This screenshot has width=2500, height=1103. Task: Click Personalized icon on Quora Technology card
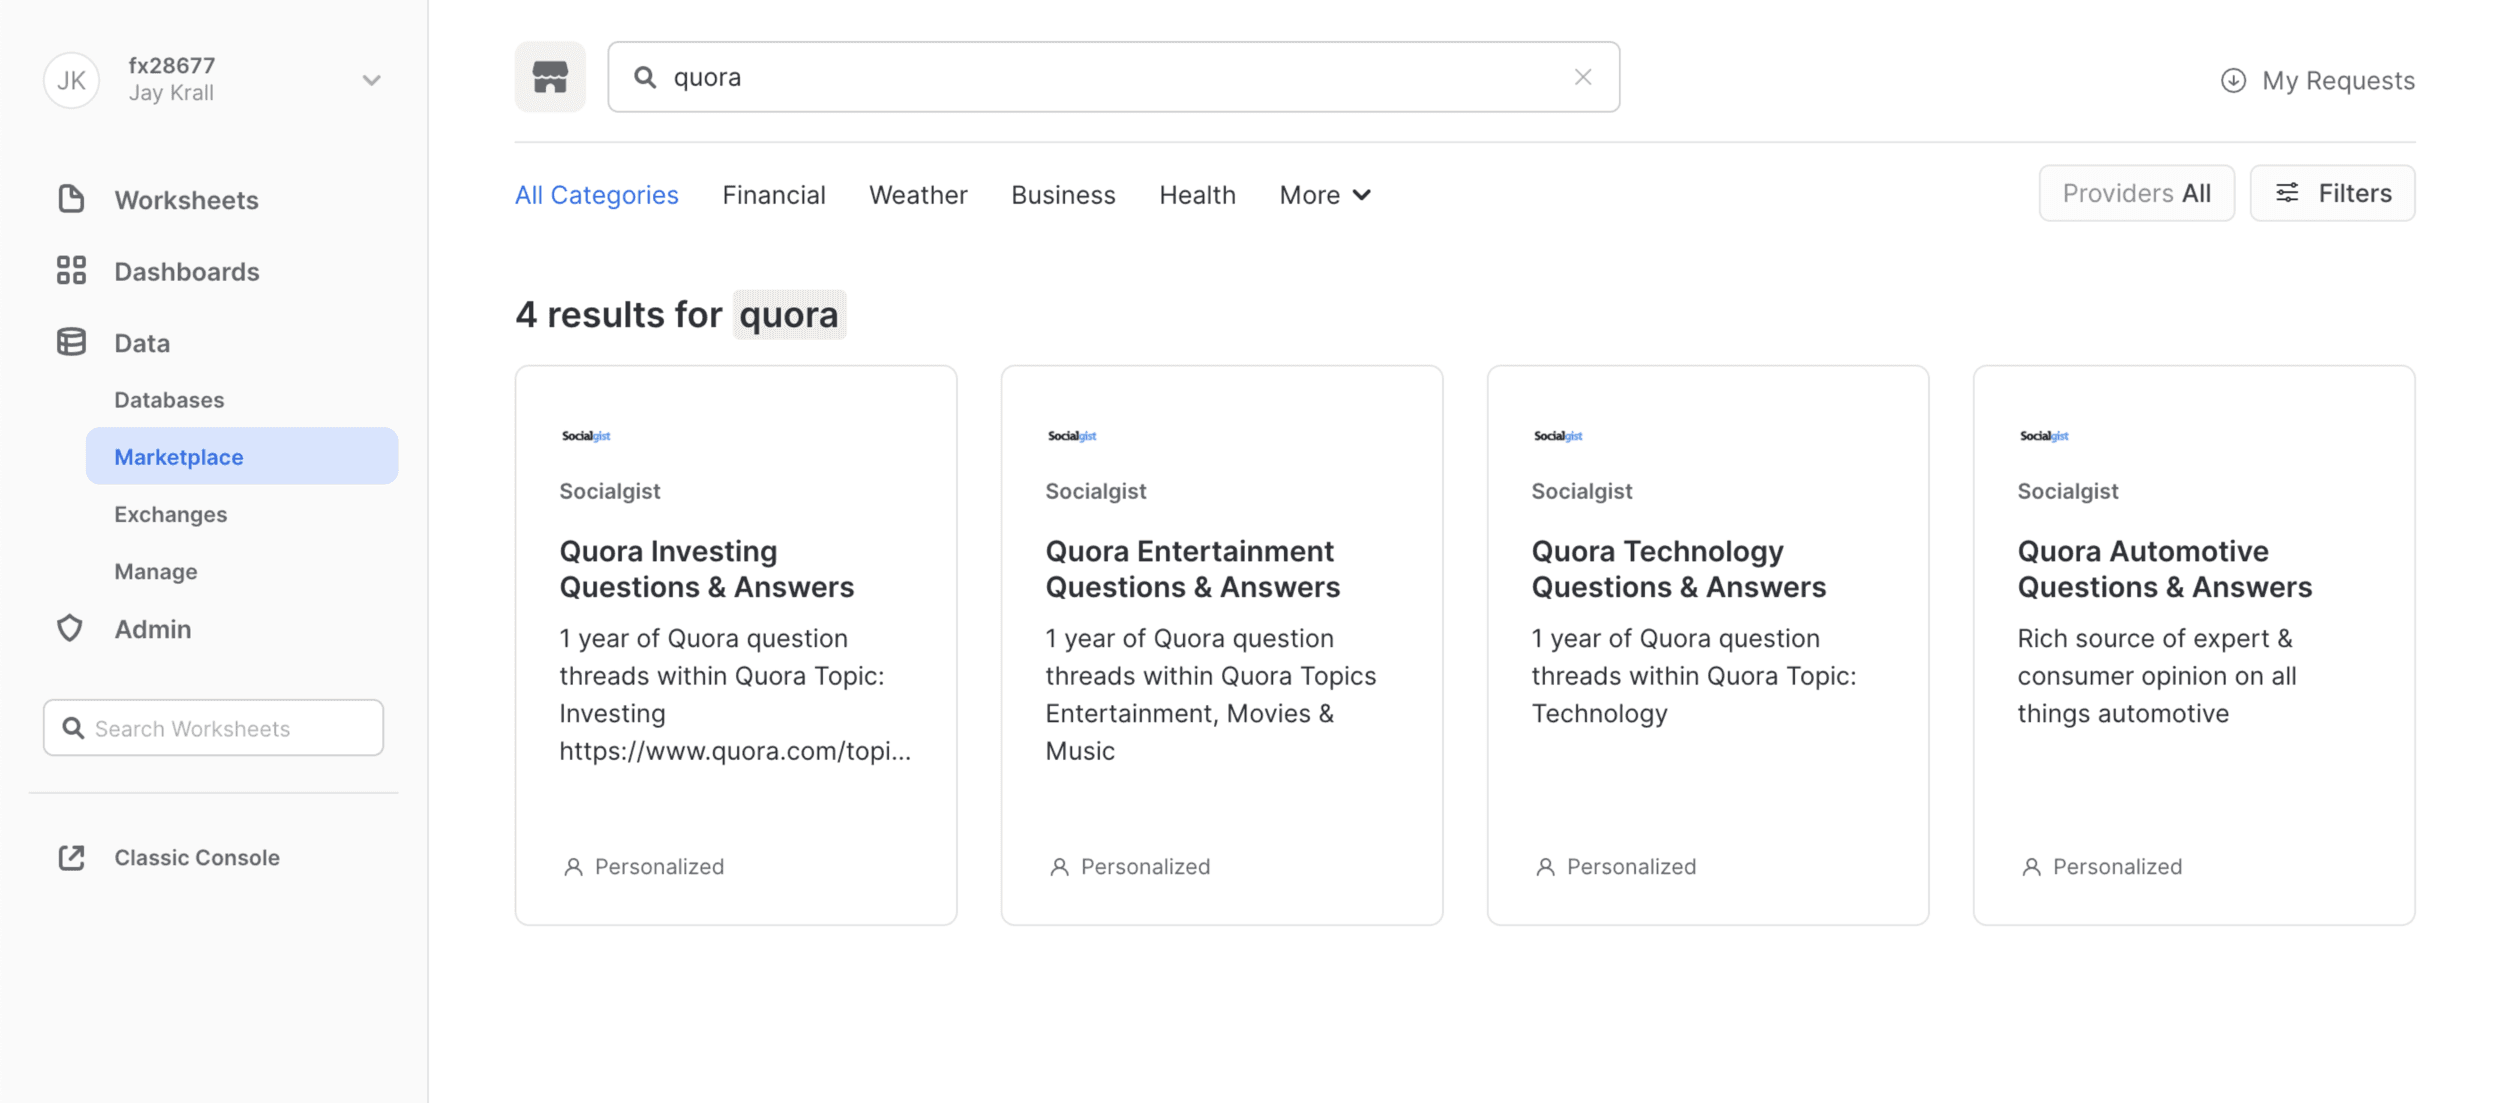click(x=1545, y=866)
